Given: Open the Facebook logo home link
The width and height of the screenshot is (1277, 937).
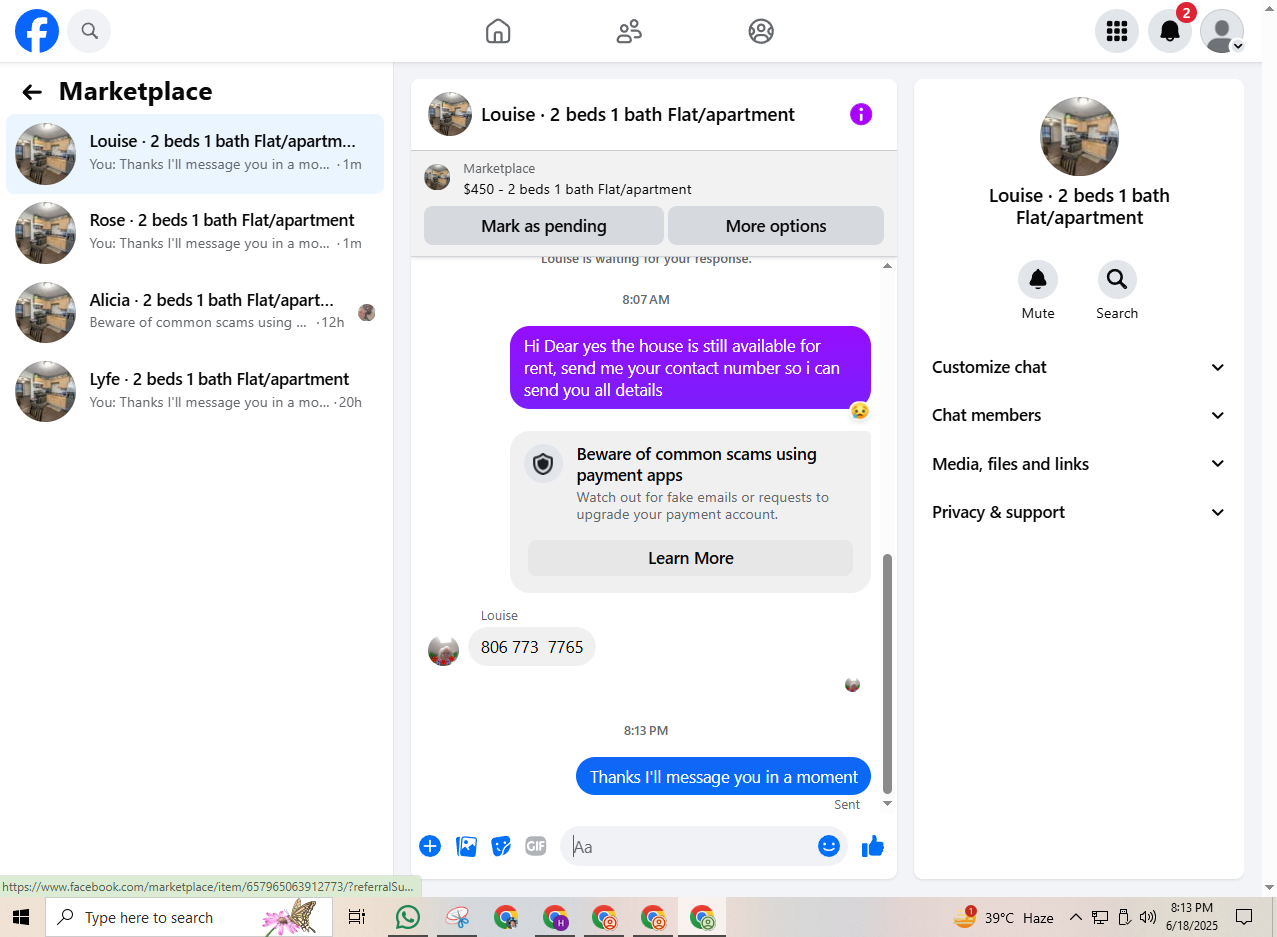Looking at the screenshot, I should tap(37, 31).
